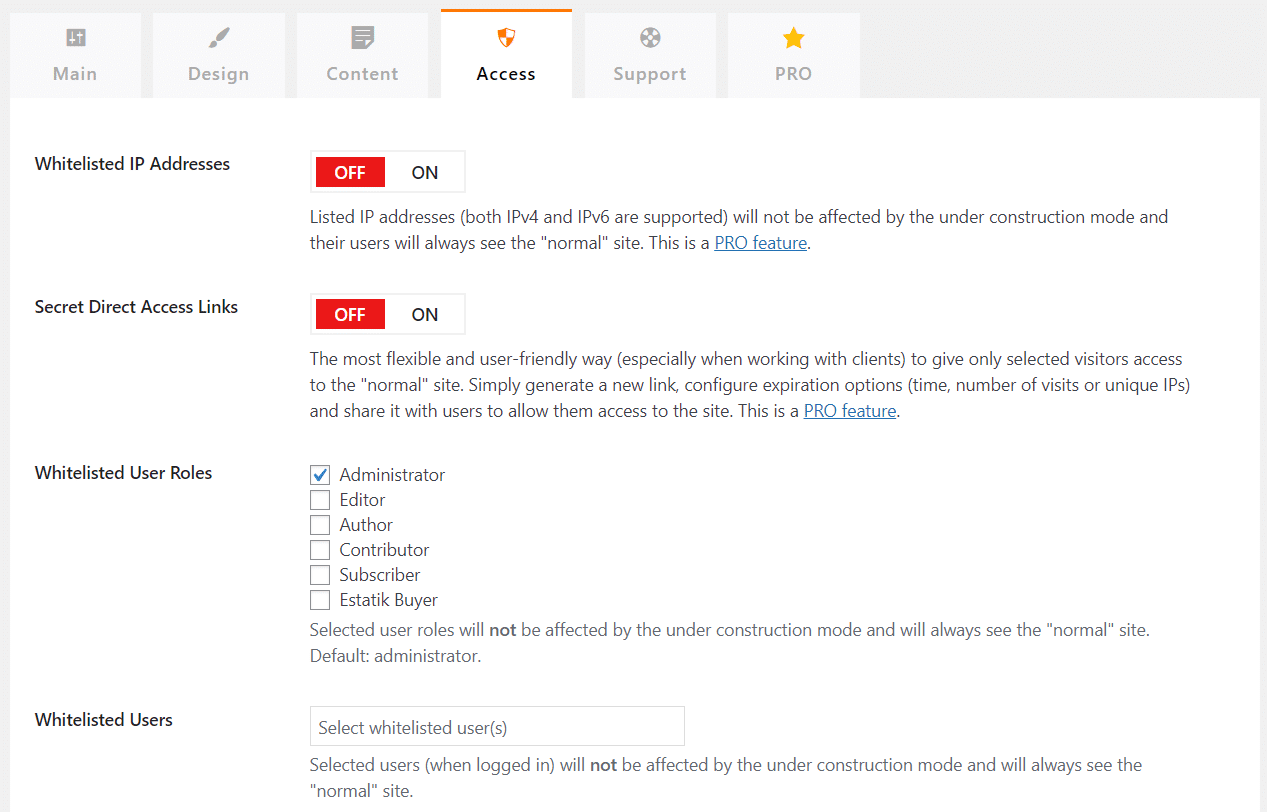Enable Whitelisted IP Addresses

[x=424, y=171]
